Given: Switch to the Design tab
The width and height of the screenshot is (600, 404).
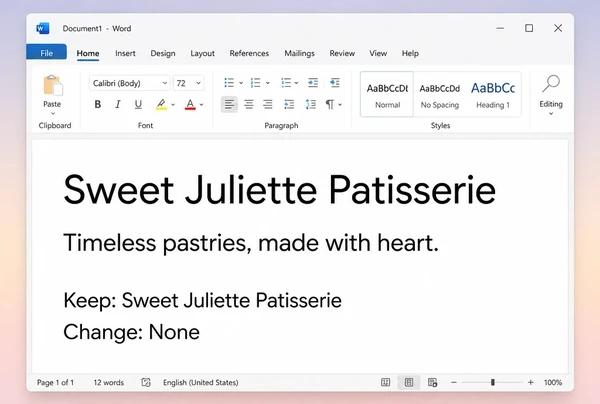Looking at the screenshot, I should click(x=163, y=53).
